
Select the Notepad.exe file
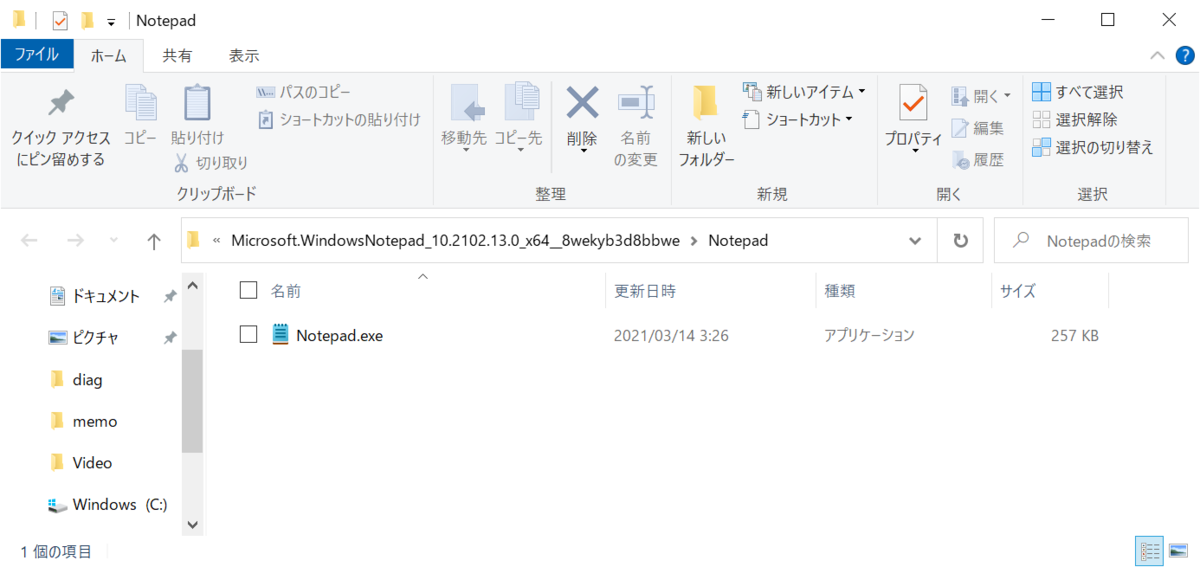(x=339, y=336)
